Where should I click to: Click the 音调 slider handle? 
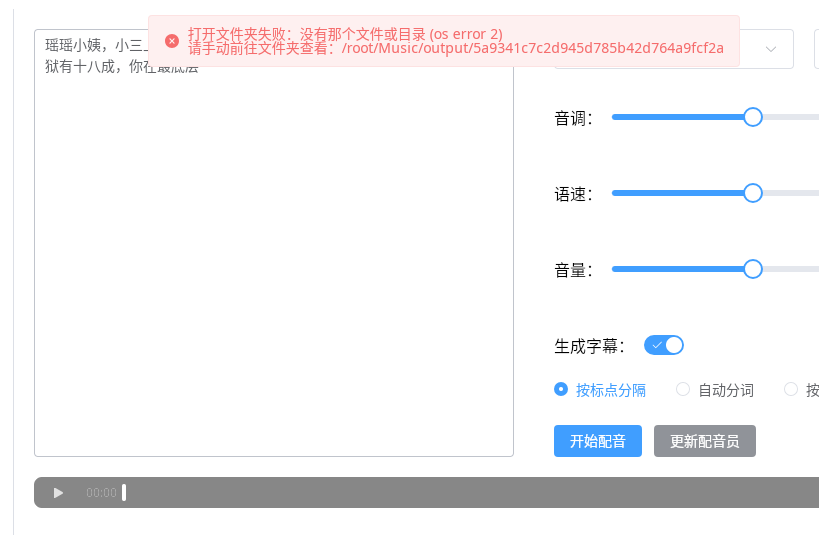[x=753, y=117]
